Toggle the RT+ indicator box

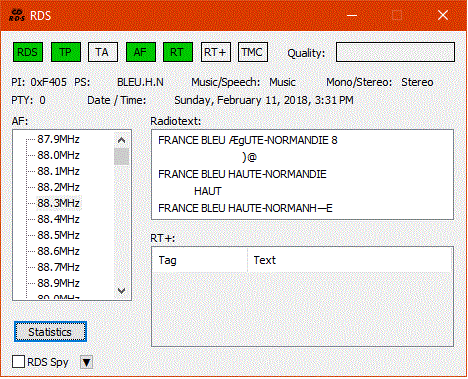pos(216,52)
